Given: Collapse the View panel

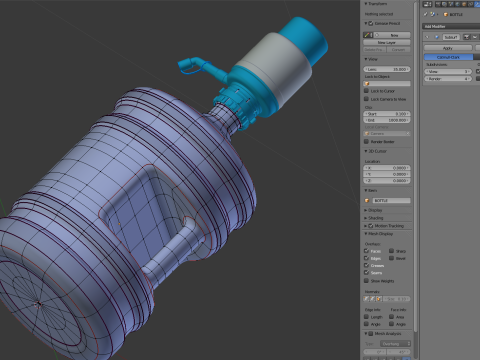Looking at the screenshot, I should [x=366, y=59].
